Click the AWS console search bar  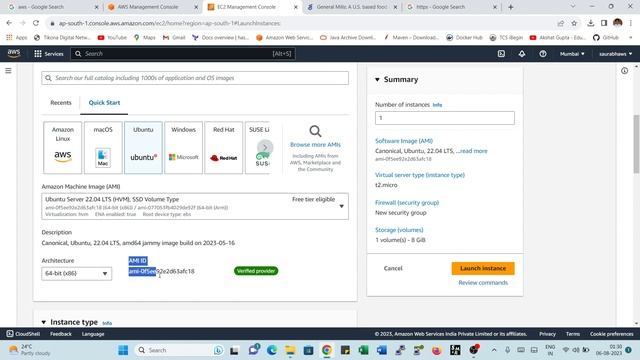(x=183, y=53)
